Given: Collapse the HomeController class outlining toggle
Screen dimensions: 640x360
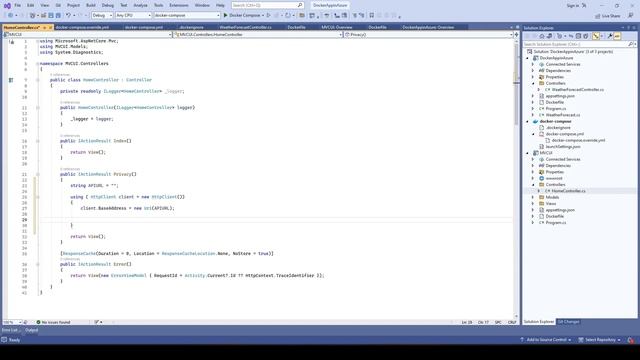Looking at the screenshot, I should click(37, 80).
